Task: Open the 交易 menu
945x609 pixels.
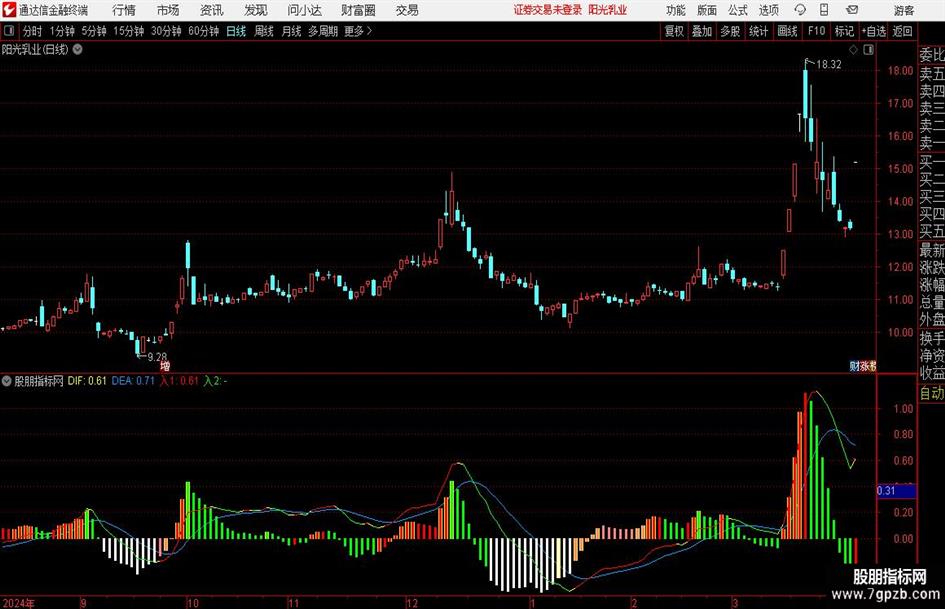Action: [x=407, y=10]
